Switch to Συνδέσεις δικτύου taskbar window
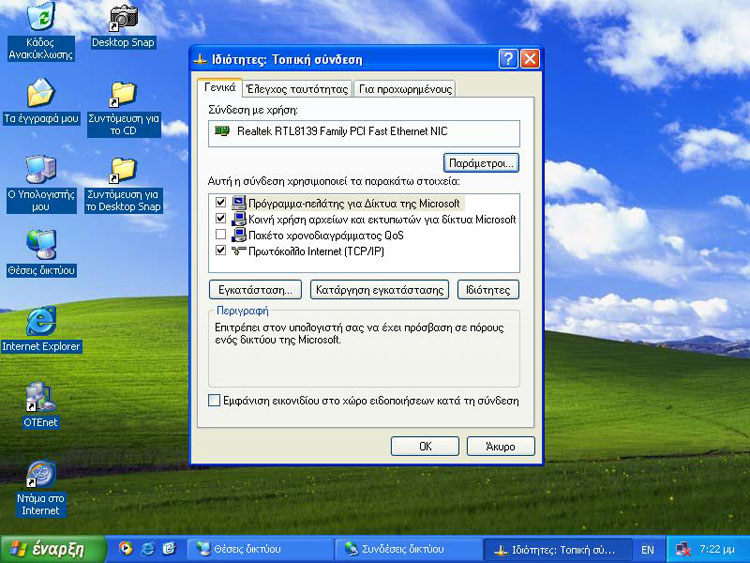Image resolution: width=750 pixels, height=563 pixels. click(x=409, y=549)
